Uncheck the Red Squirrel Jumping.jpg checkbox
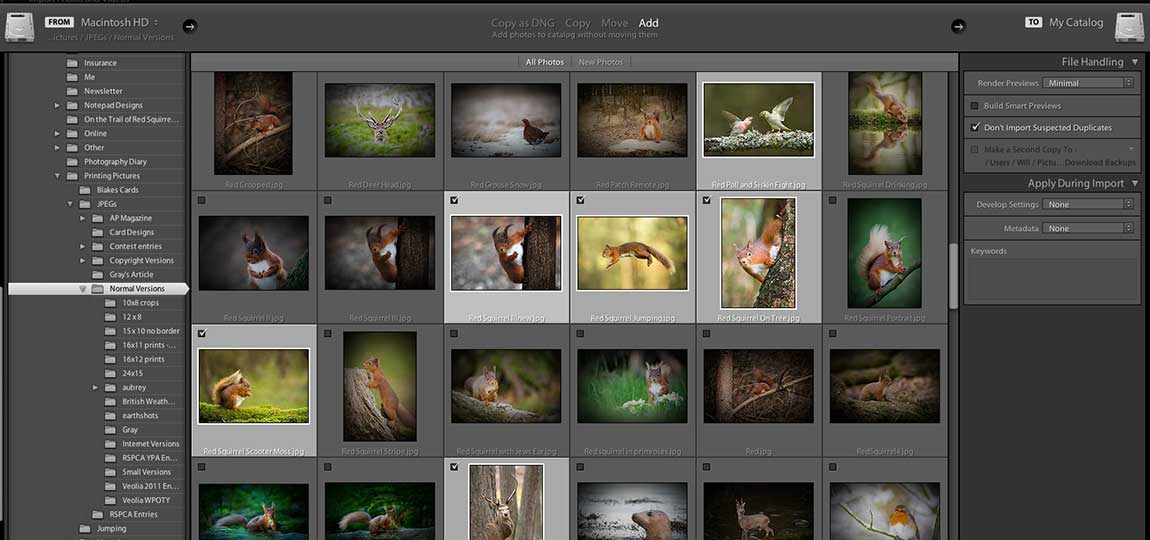The height and width of the screenshot is (540, 1150). click(x=580, y=200)
